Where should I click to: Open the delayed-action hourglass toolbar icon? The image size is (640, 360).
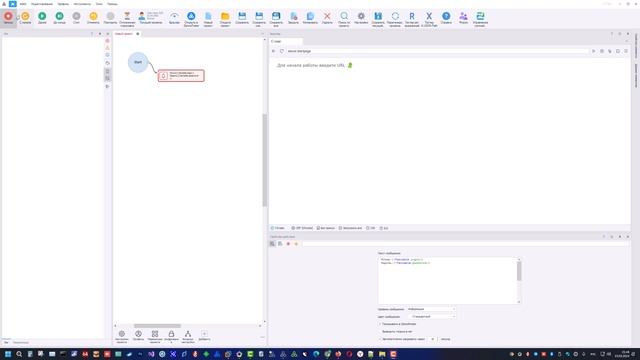(127, 18)
